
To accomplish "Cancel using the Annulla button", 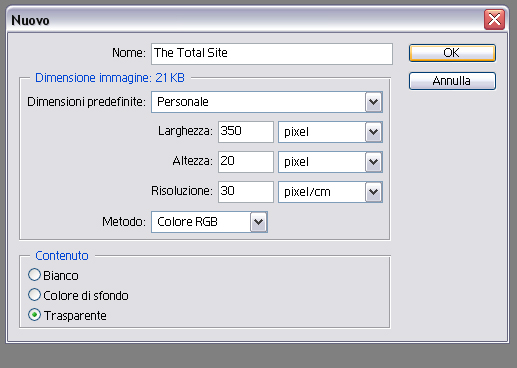I will coord(452,81).
